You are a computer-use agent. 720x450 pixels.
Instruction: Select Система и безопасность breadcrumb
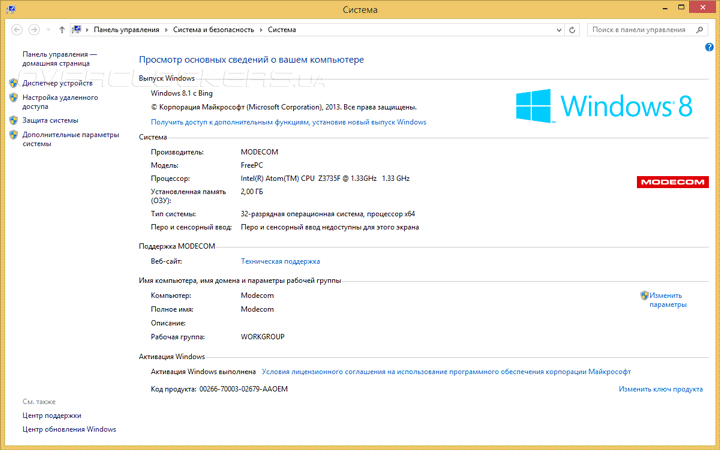click(x=213, y=30)
